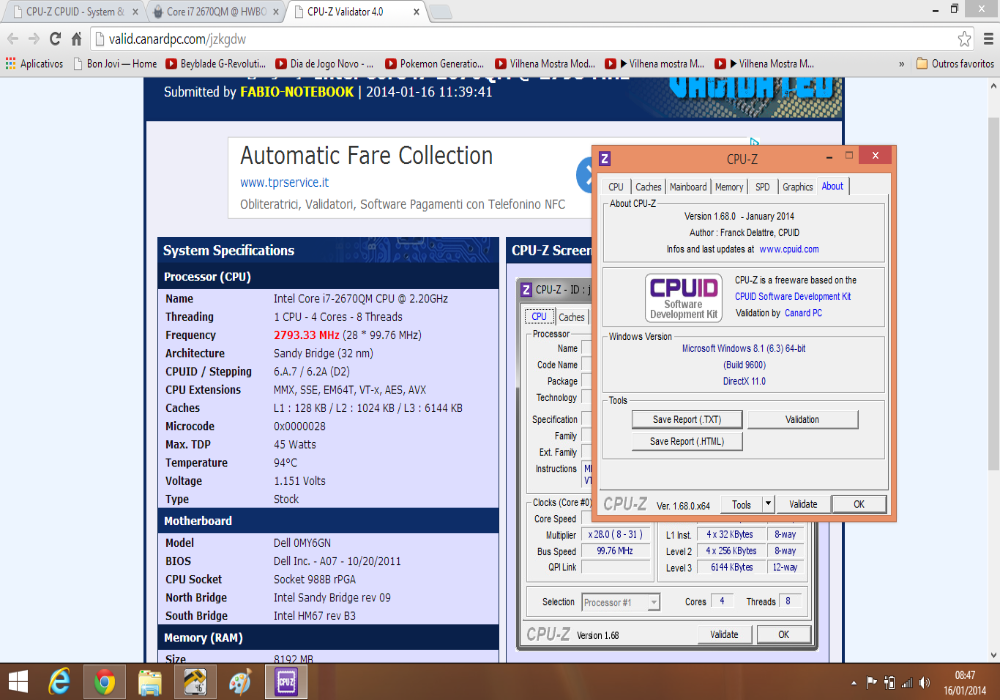Click the Canard PC validation link

coord(803,313)
